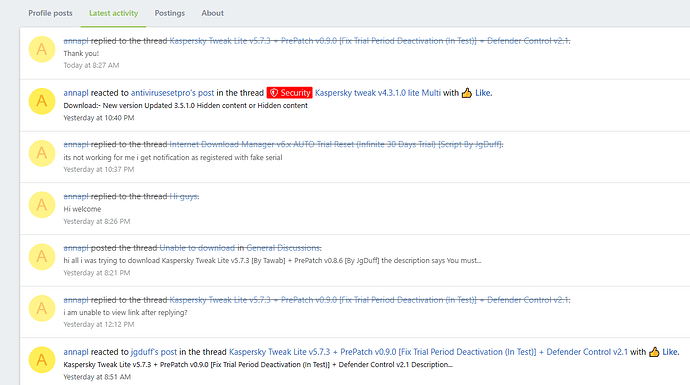Click avatar beside 'Unable to download' thread entry
This screenshot has height=385, width=690.
tap(42, 257)
